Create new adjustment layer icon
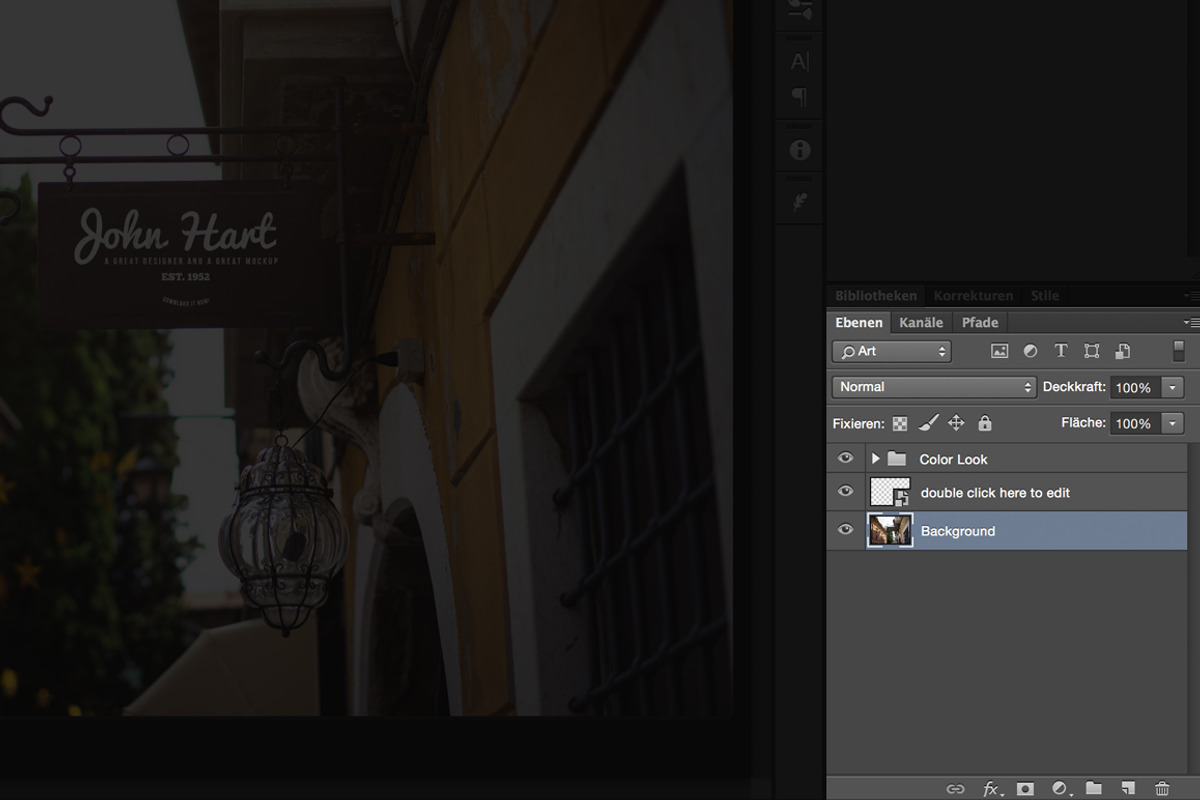 pos(1060,789)
